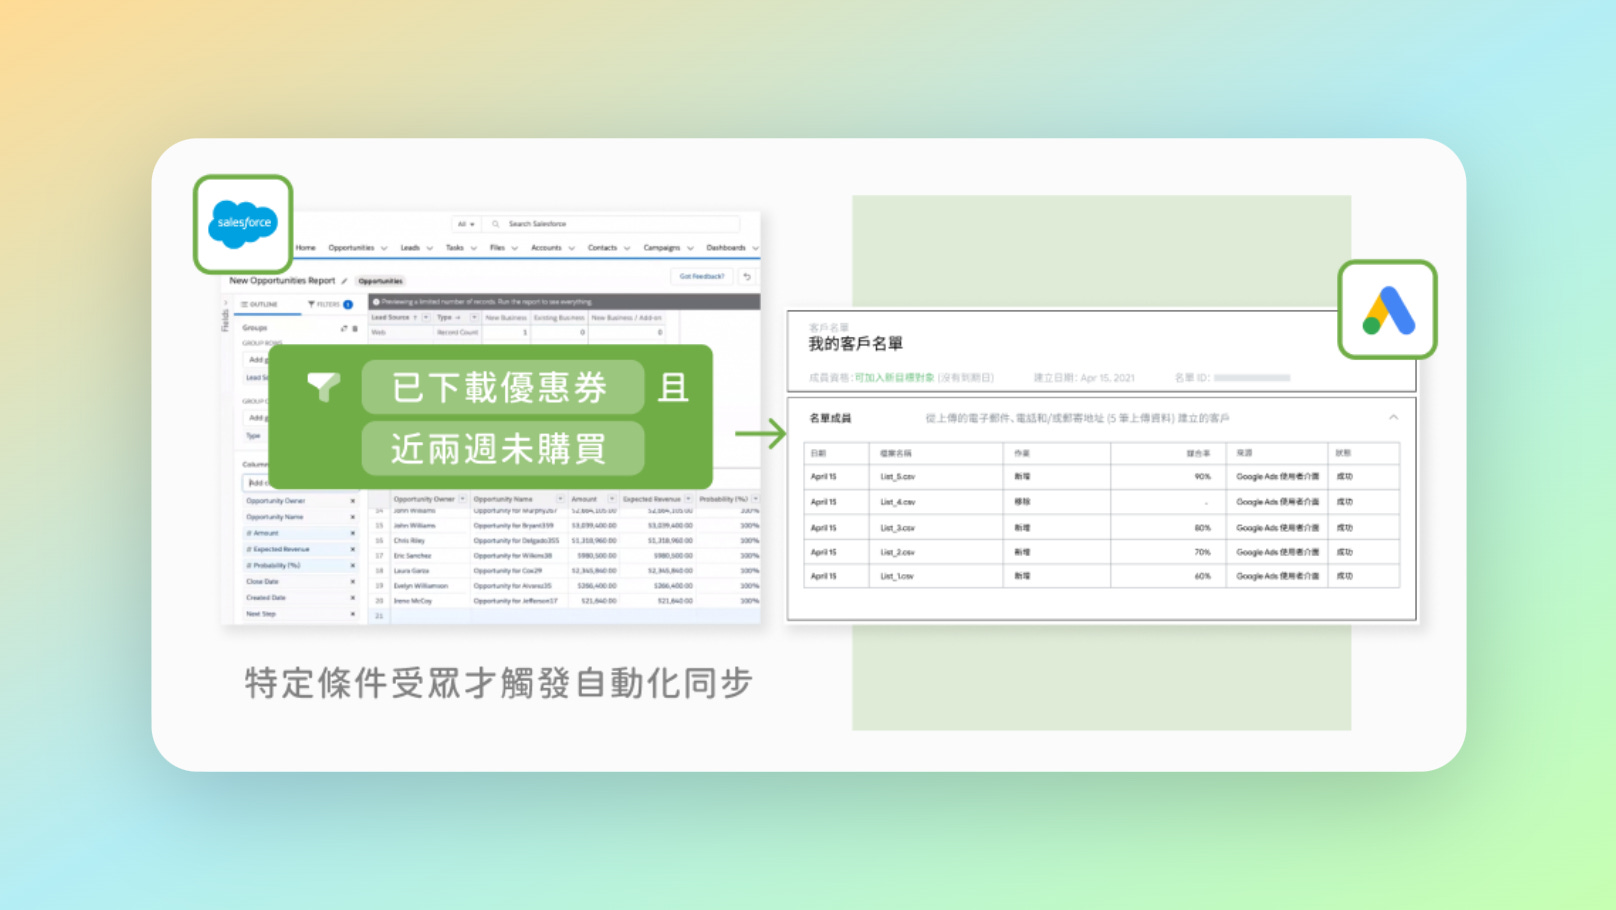Click the List_5.csv file name
The height and width of the screenshot is (910, 1616).
tap(897, 477)
